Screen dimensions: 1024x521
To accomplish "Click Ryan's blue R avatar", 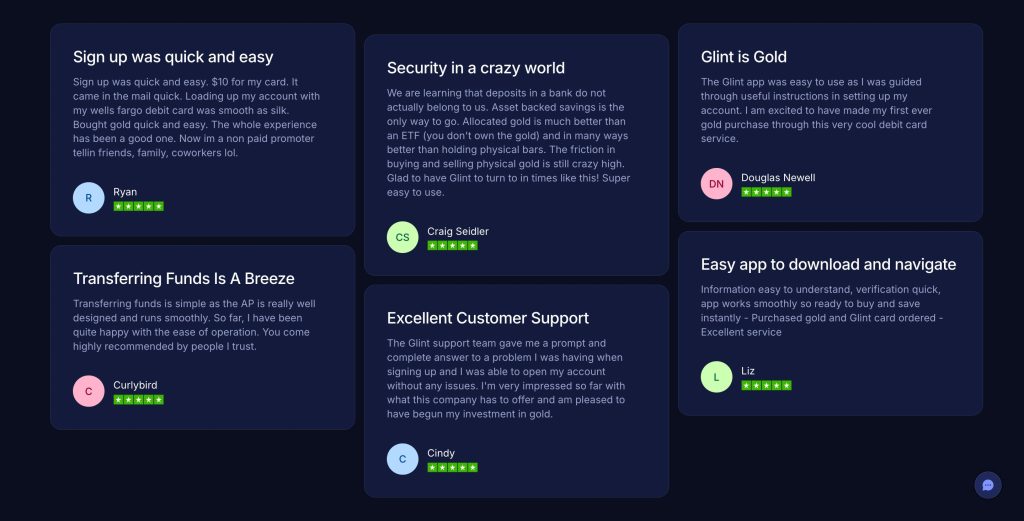I will pyautogui.click(x=88, y=198).
